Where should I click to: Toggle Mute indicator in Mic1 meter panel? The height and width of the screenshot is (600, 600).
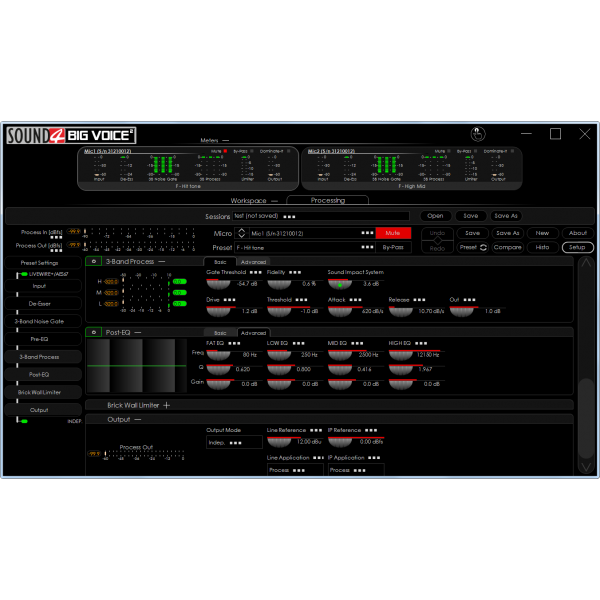[x=225, y=151]
